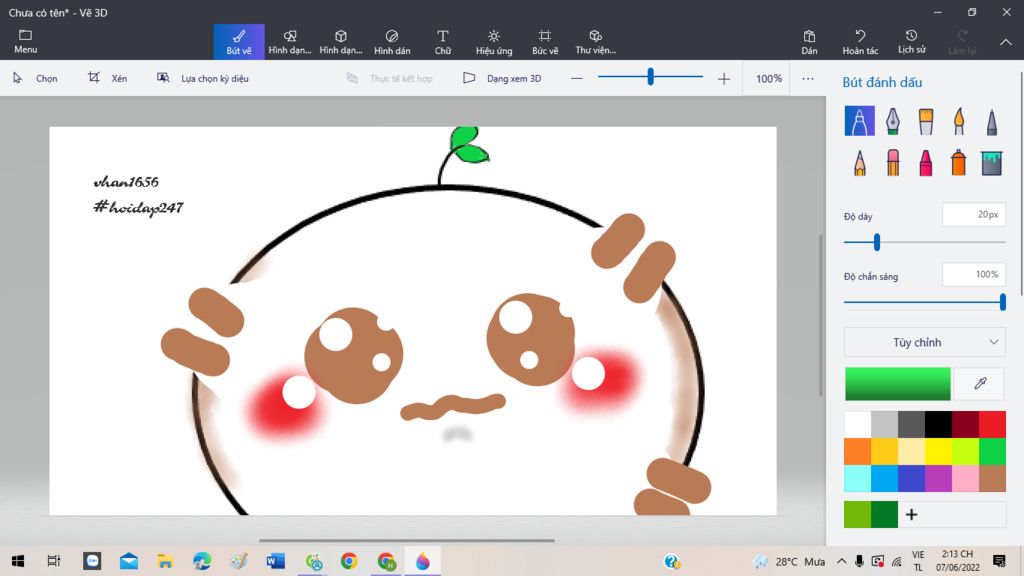Image resolution: width=1024 pixels, height=576 pixels.
Task: Choose the dark red color swatch
Action: 965,424
